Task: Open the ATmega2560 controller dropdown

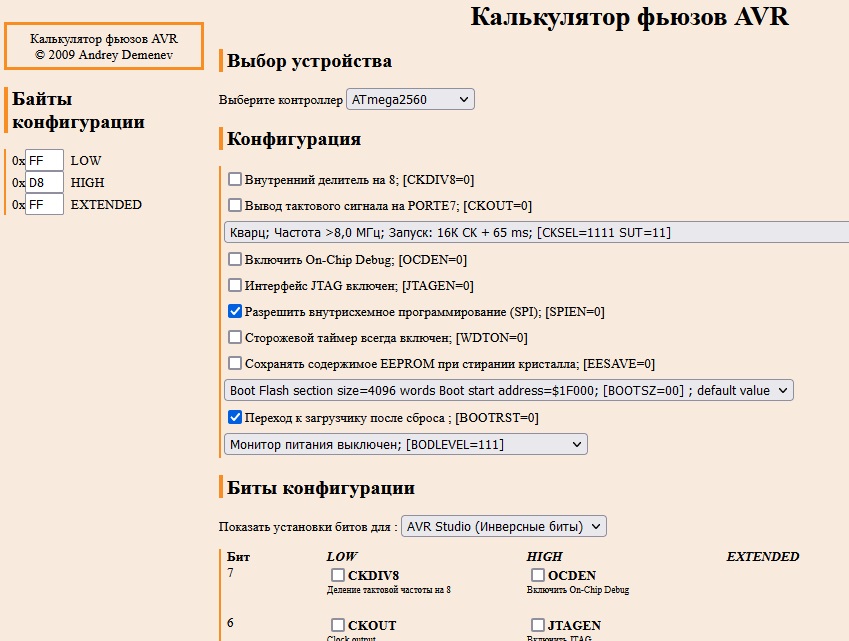Action: click(410, 100)
